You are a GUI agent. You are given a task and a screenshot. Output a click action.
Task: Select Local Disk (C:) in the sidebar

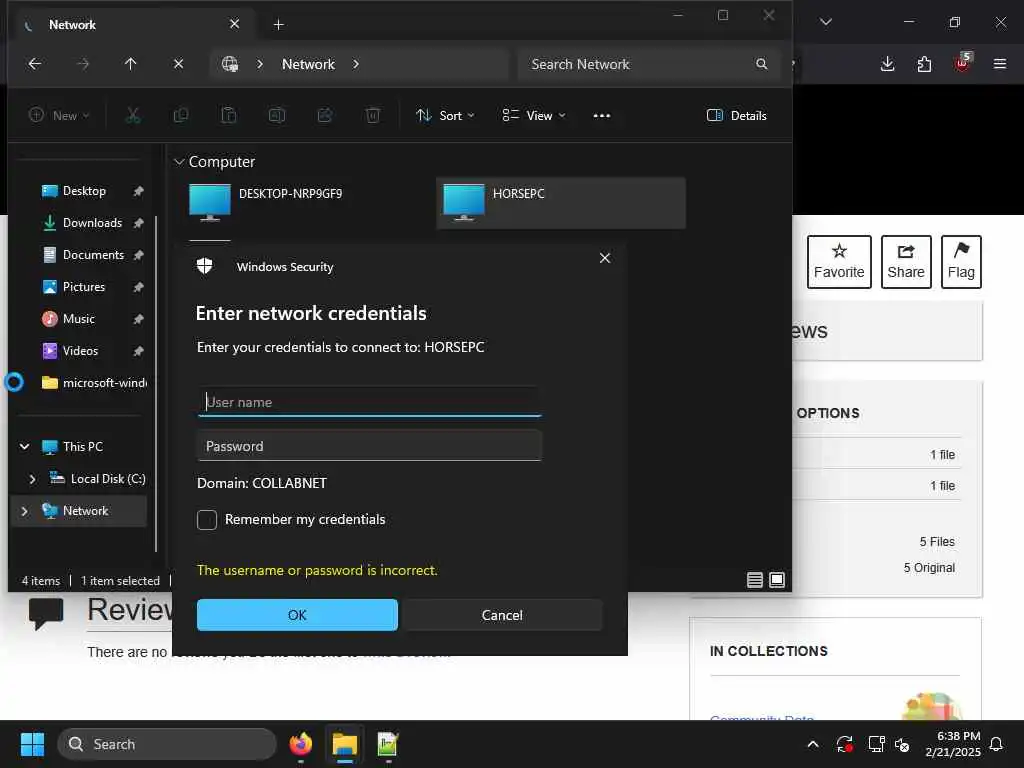click(x=97, y=479)
